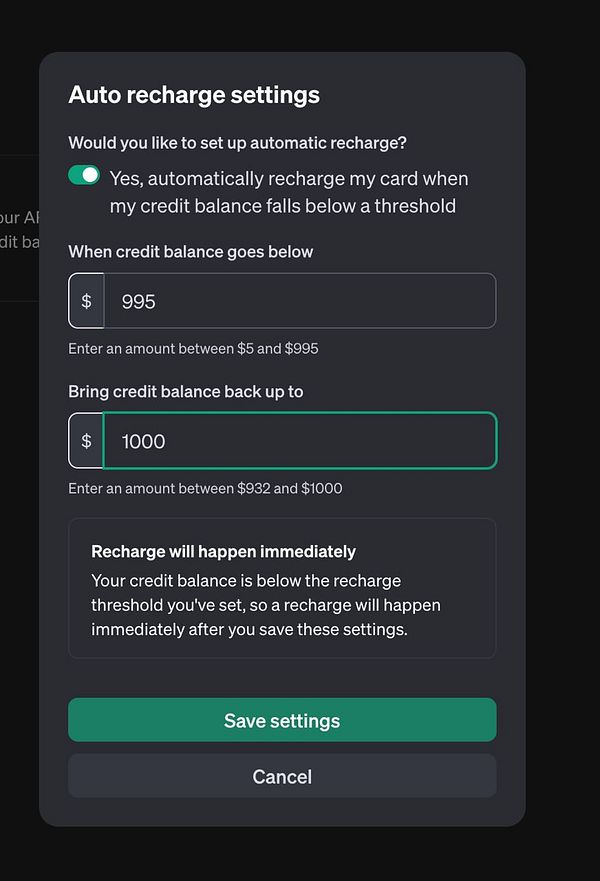Image resolution: width=600 pixels, height=881 pixels.
Task: Click the dark backdrop above the dialog
Action: pos(300,25)
